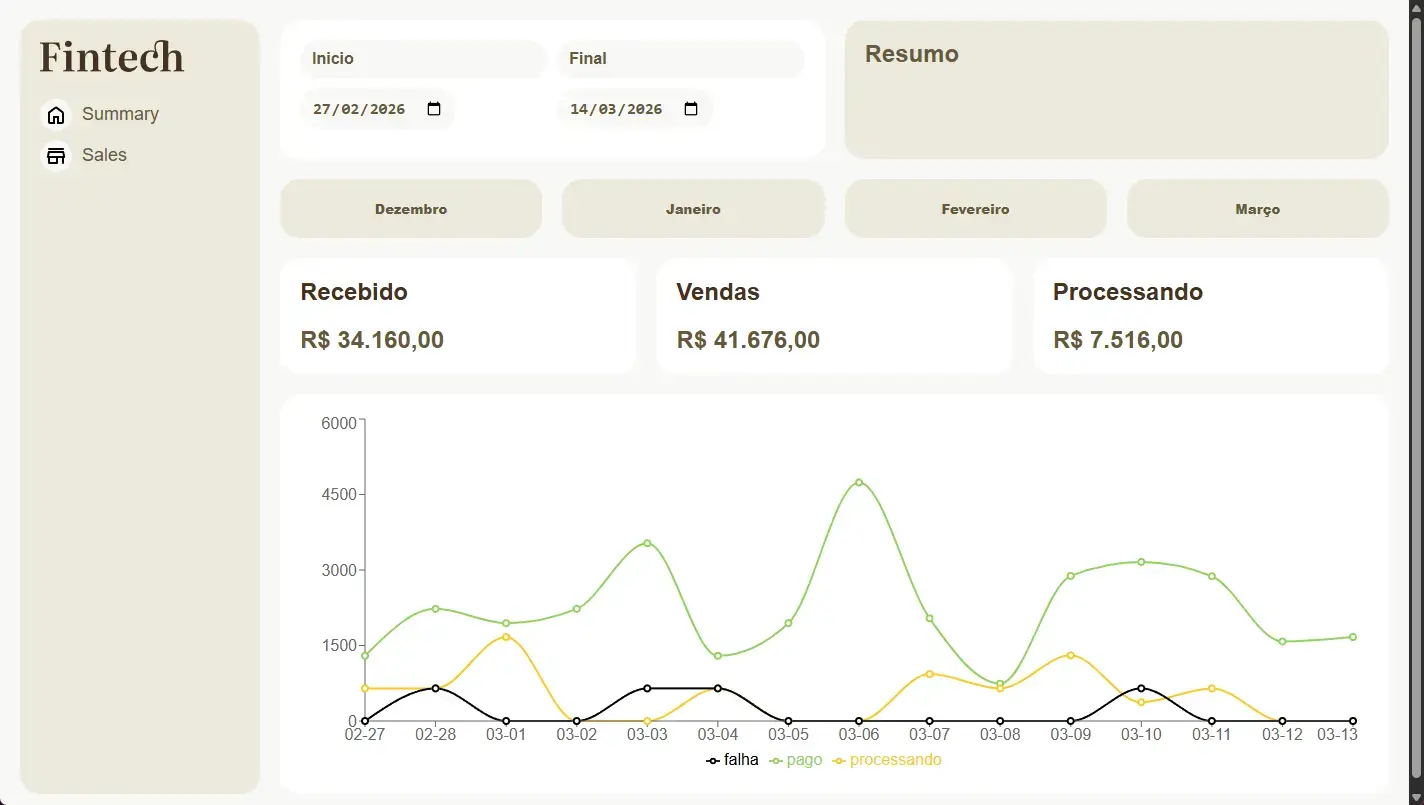The height and width of the screenshot is (805, 1424).
Task: Click the Fintech logo
Action: (x=112, y=57)
